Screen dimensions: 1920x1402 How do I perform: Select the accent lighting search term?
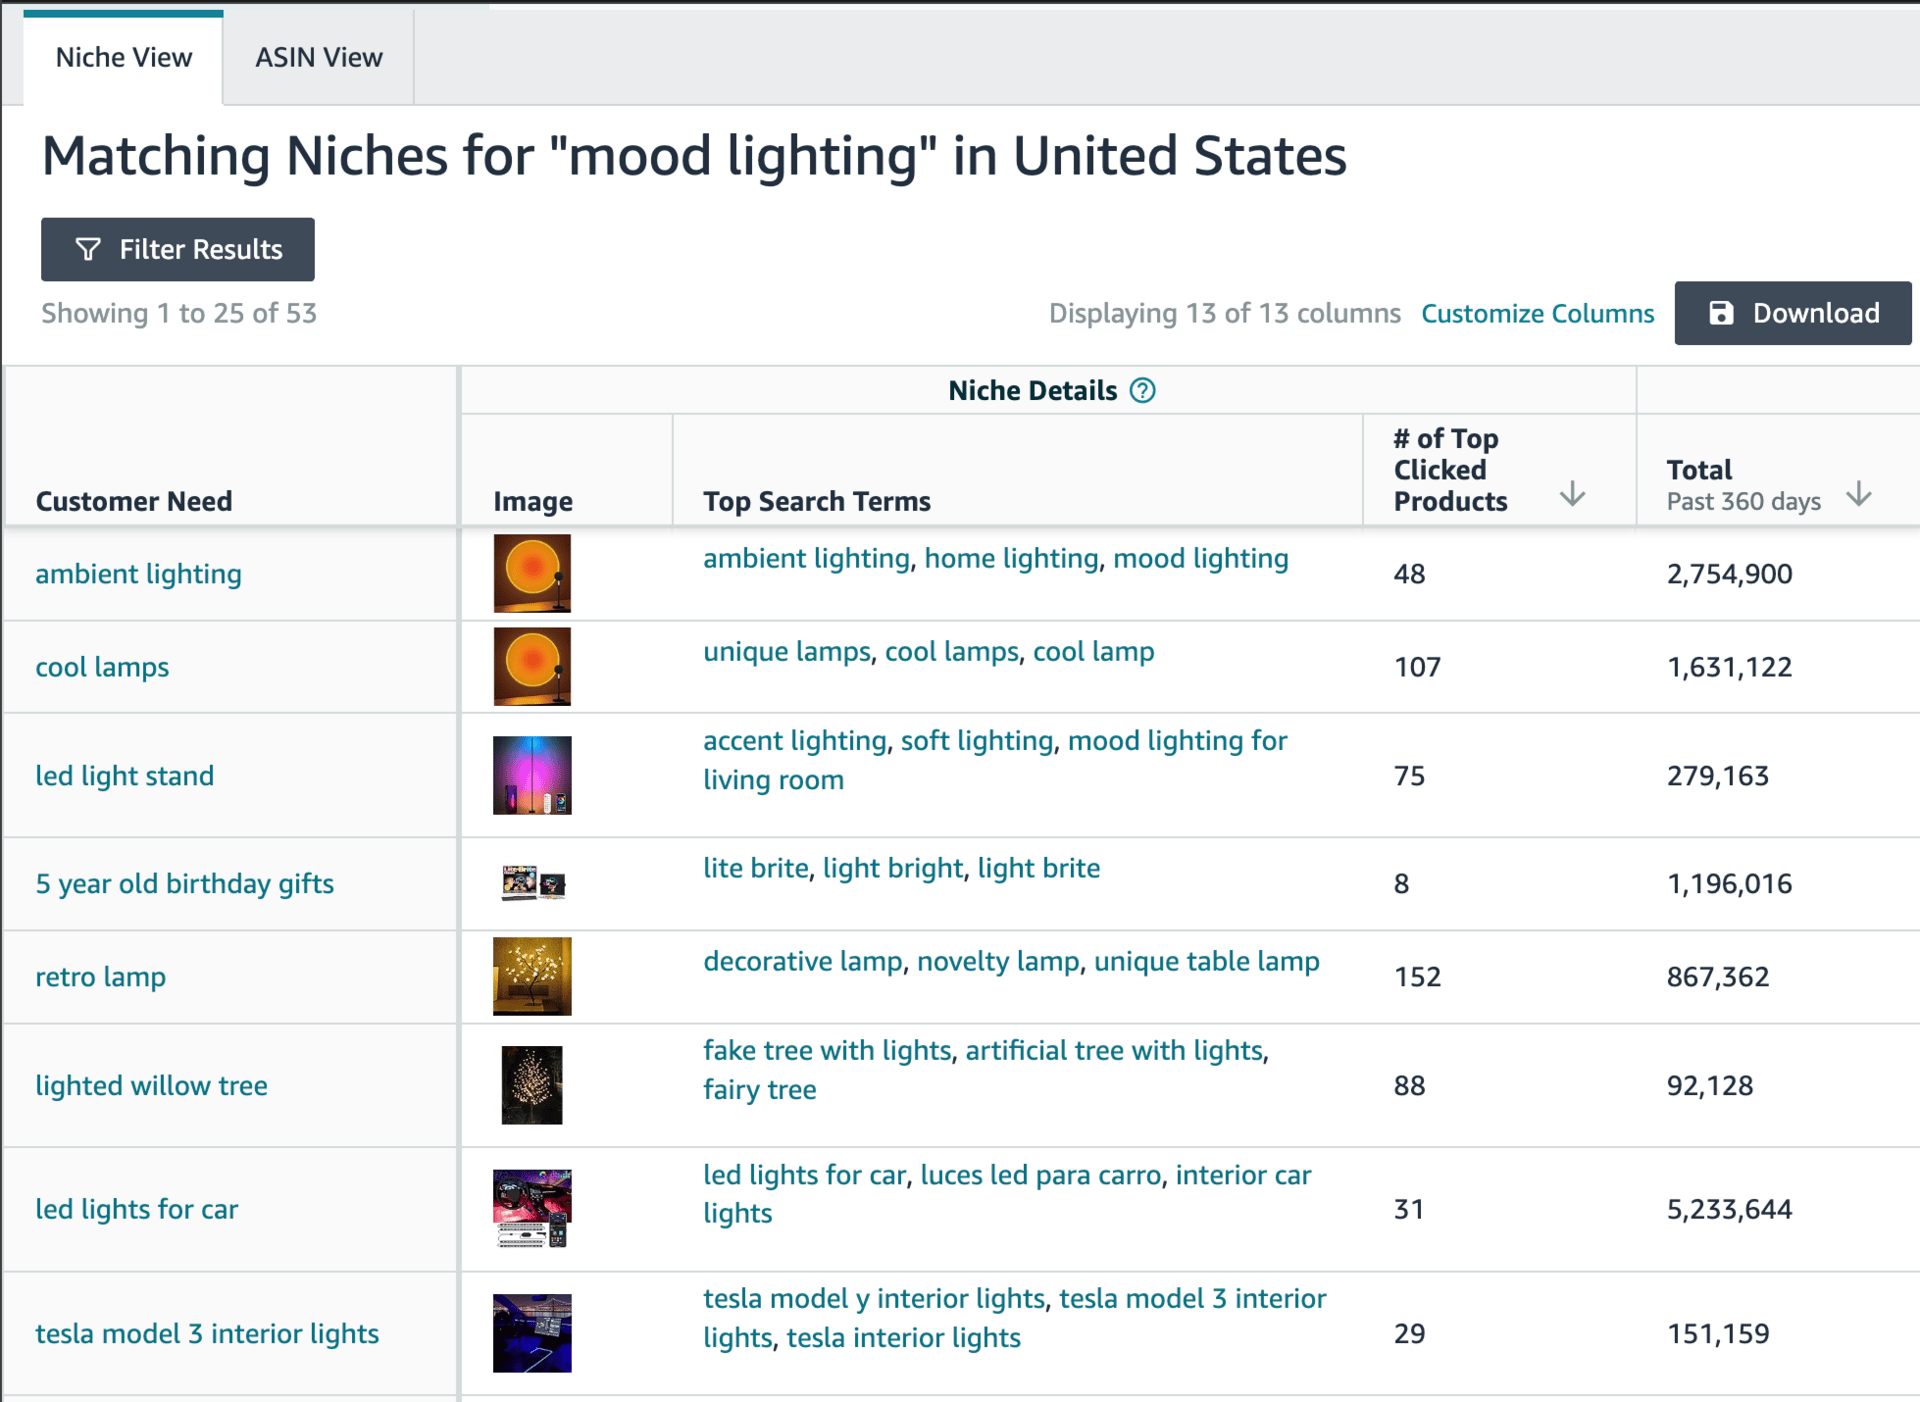(795, 741)
